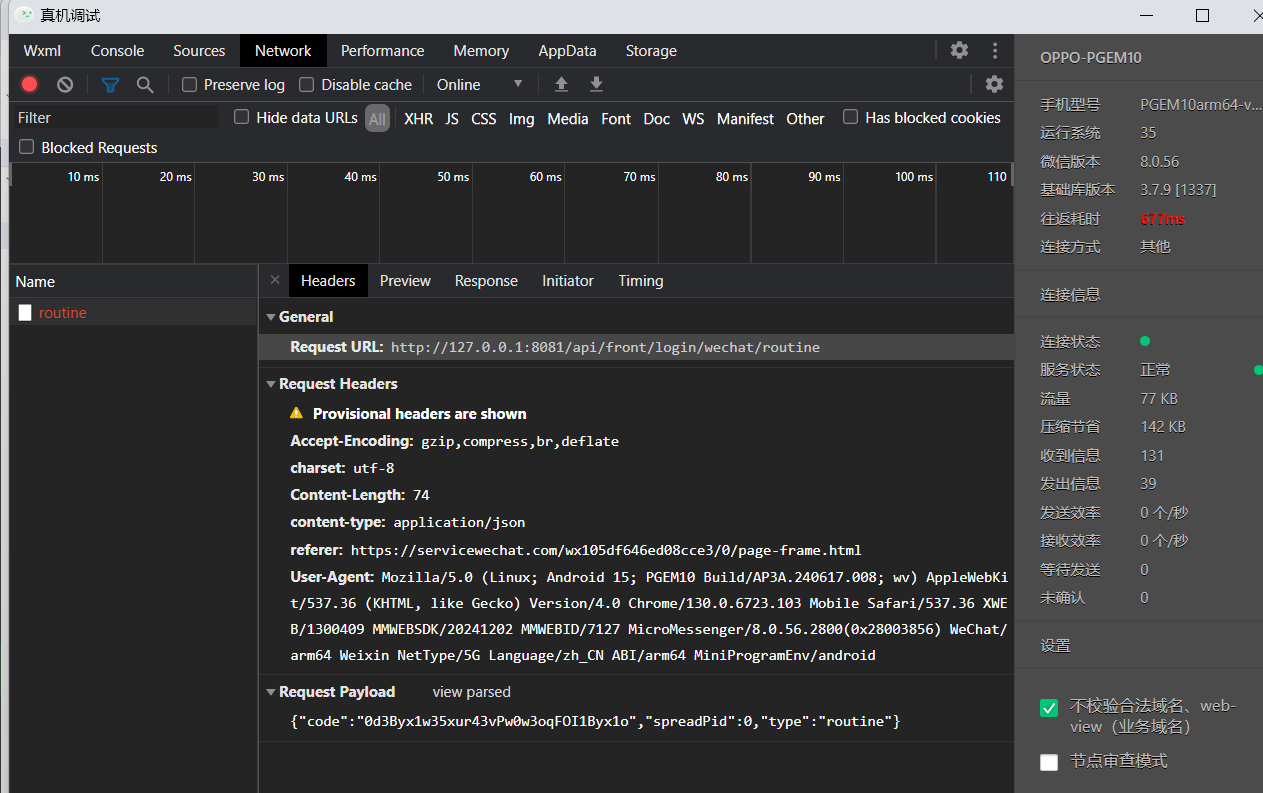Viewport: 1263px width, 793px height.
Task: Click the provisional headers warning icon
Action: pyautogui.click(x=296, y=413)
